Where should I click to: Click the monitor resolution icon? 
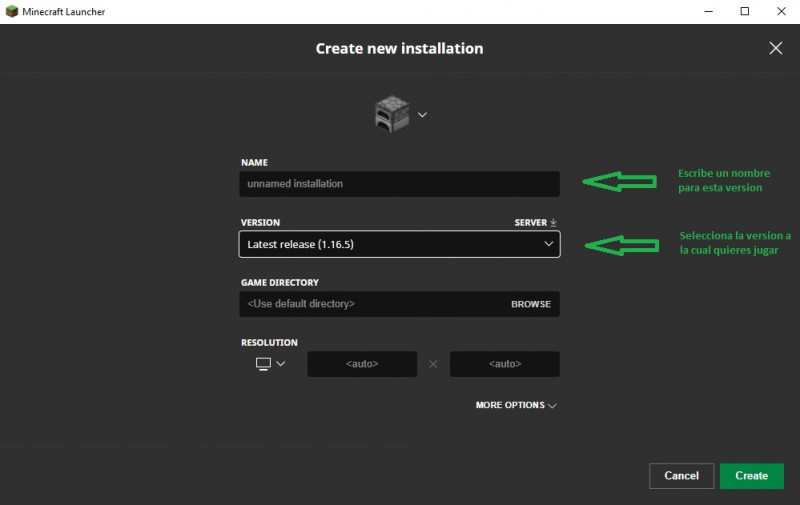pos(263,364)
